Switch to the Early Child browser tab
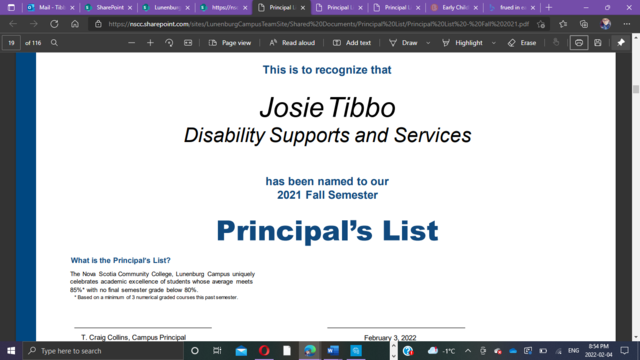Image resolution: width=640 pixels, height=360 pixels. 454,7
